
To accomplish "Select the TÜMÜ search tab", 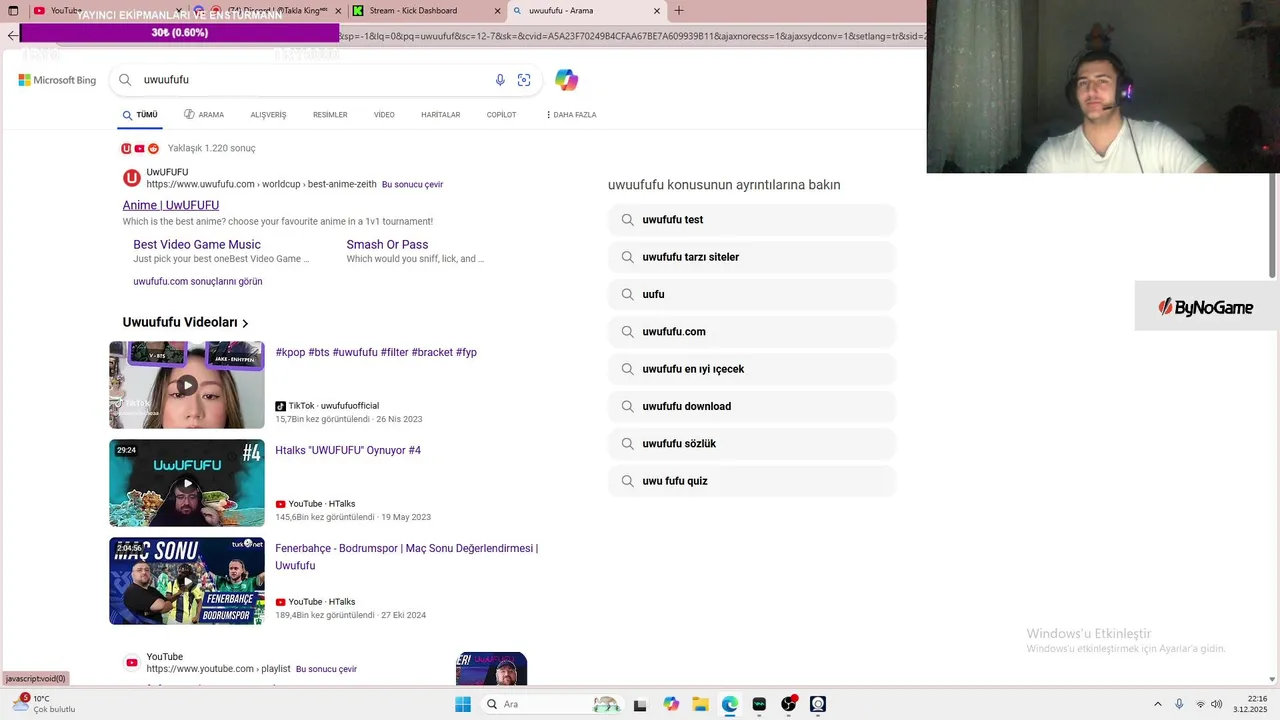I will coord(140,115).
